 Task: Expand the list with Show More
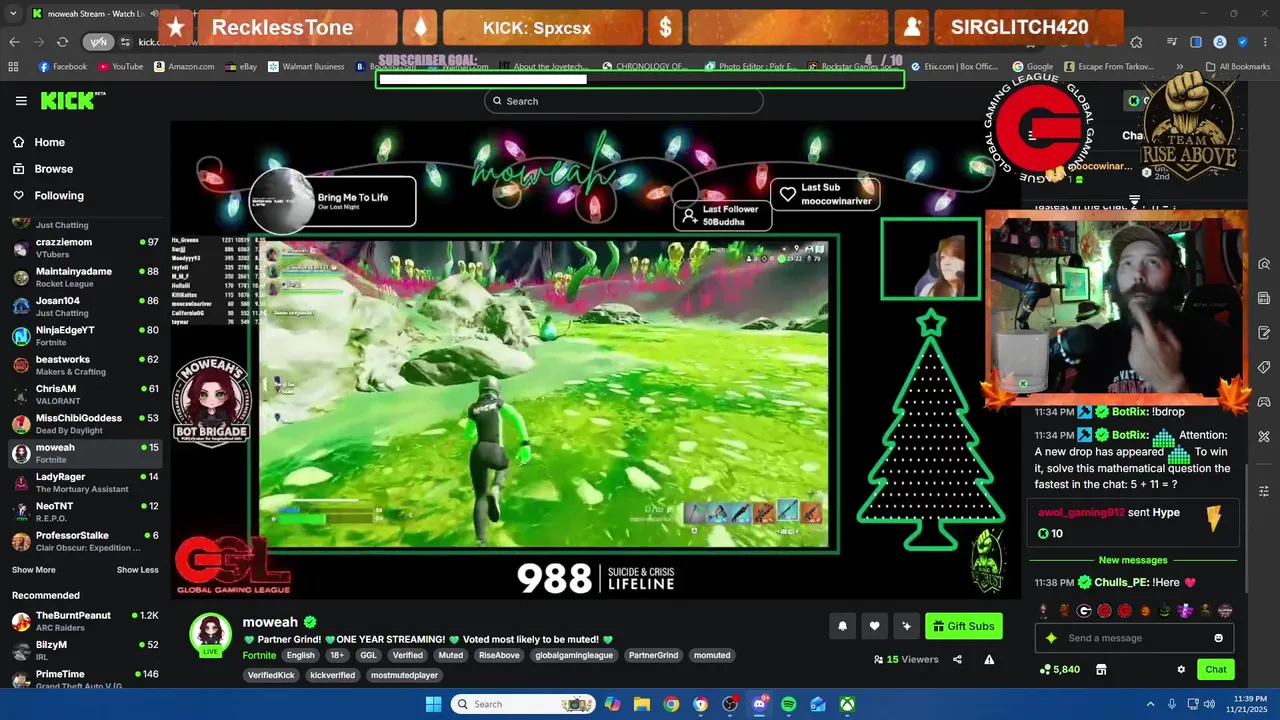coord(34,570)
